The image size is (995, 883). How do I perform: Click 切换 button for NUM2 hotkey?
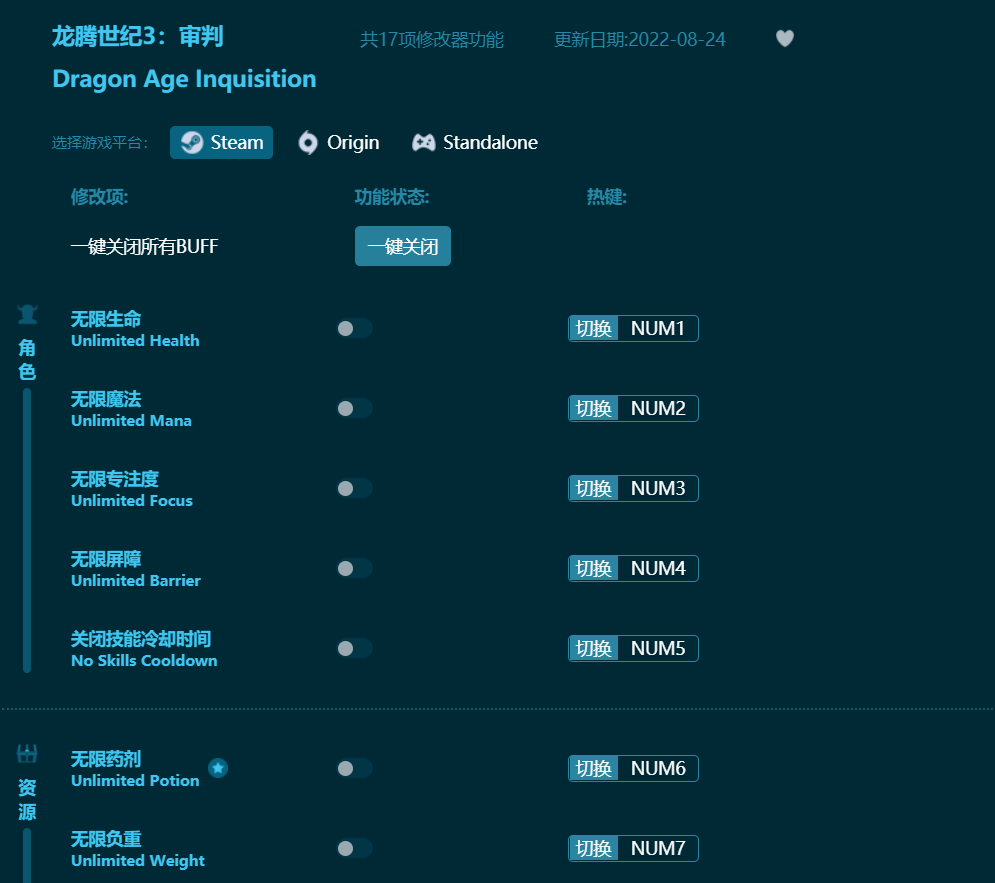coord(594,409)
